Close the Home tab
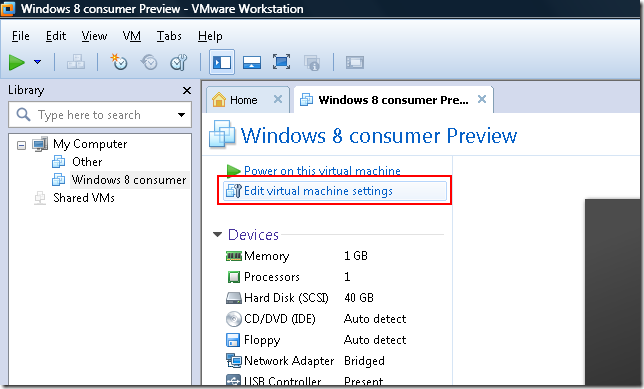The width and height of the screenshot is (644, 389). click(278, 99)
